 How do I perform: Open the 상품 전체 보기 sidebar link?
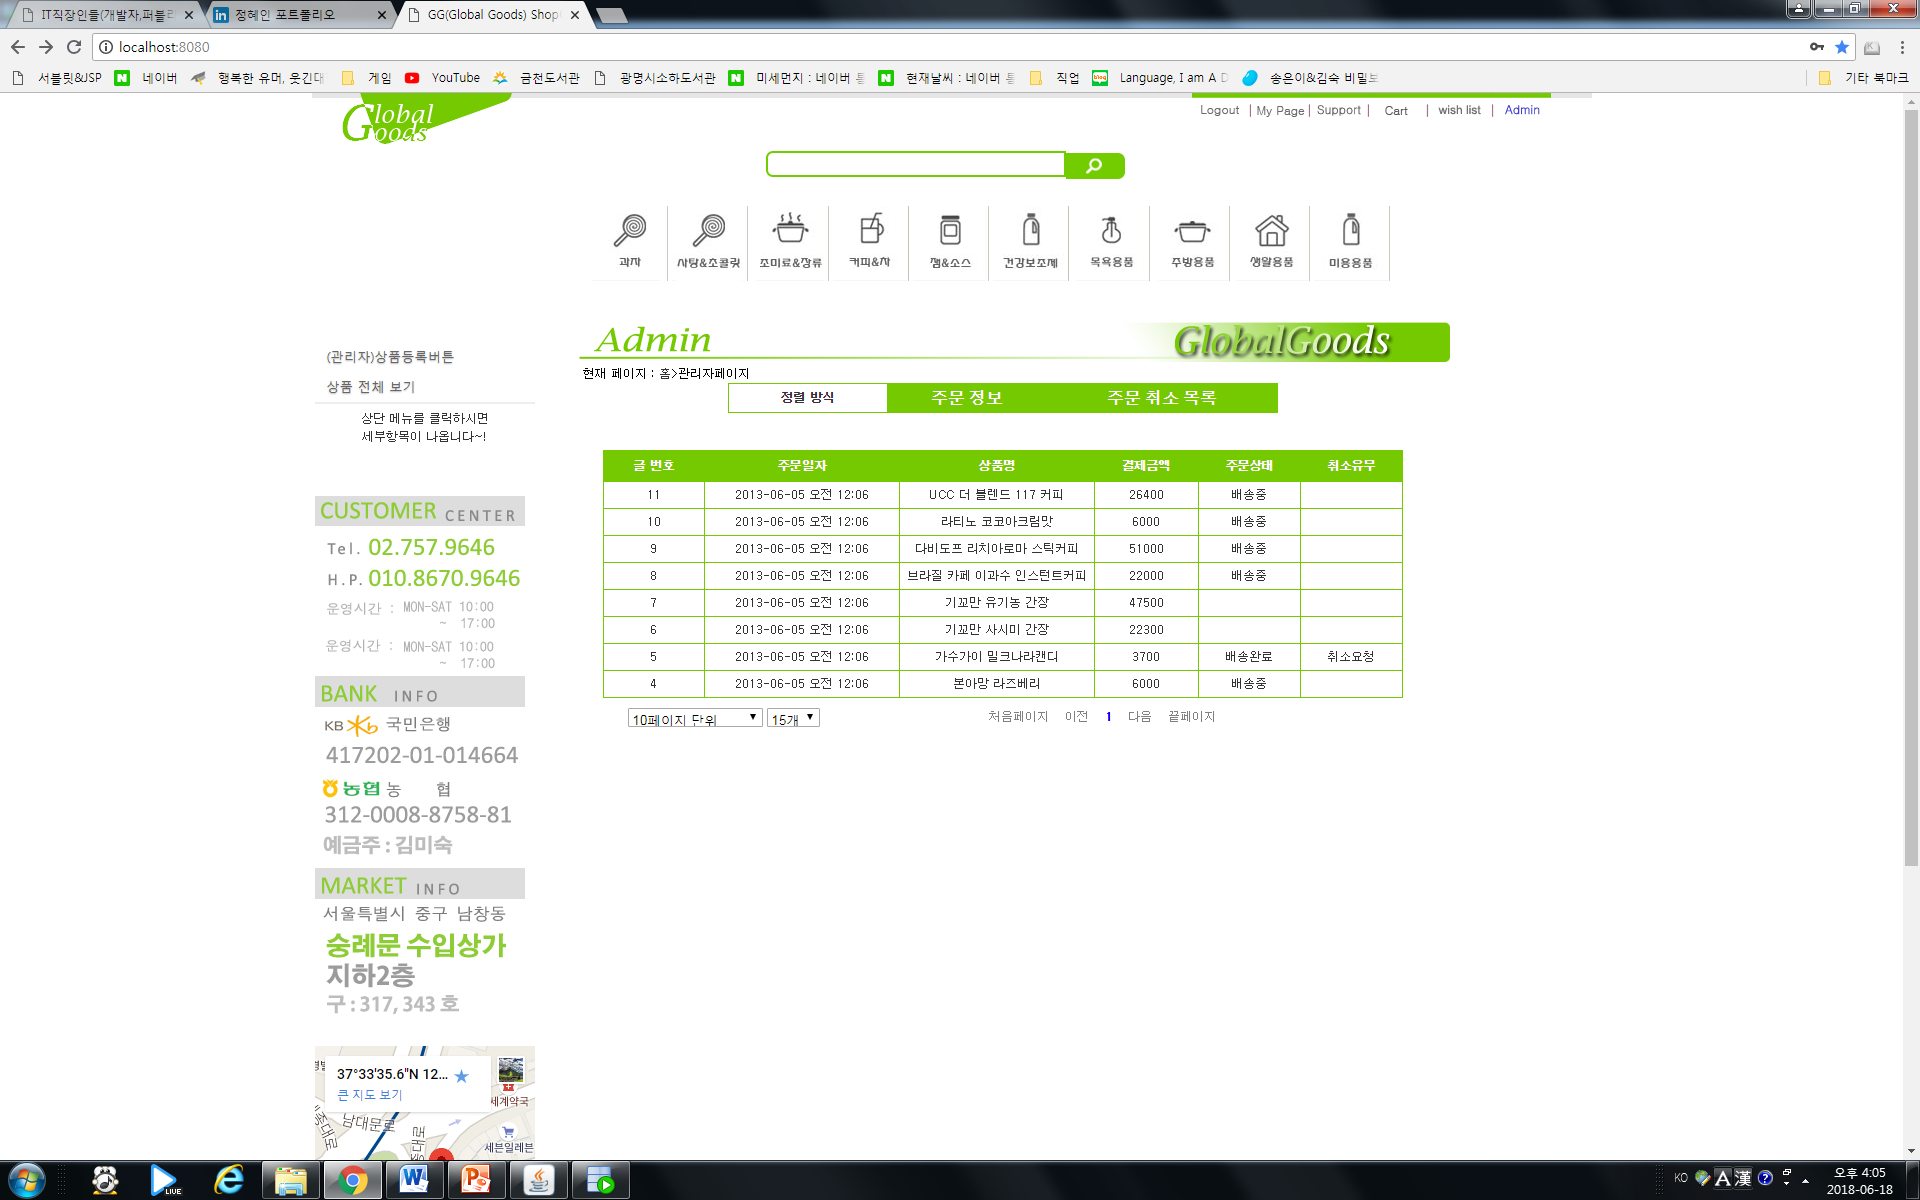[370, 387]
